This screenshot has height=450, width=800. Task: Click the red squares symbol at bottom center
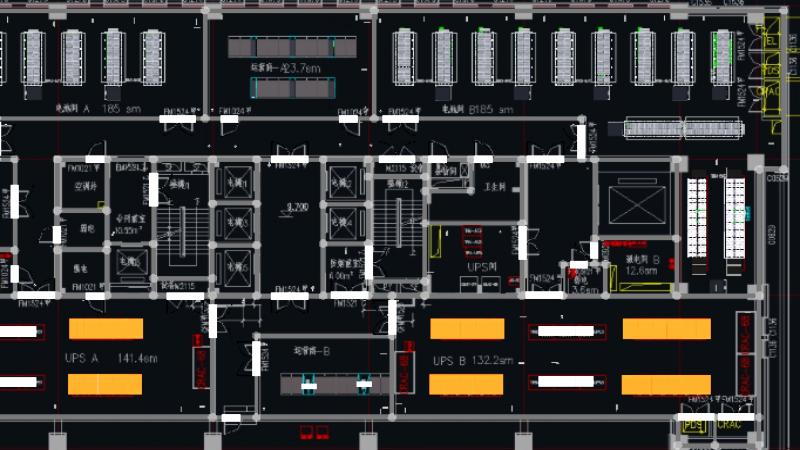pos(314,433)
